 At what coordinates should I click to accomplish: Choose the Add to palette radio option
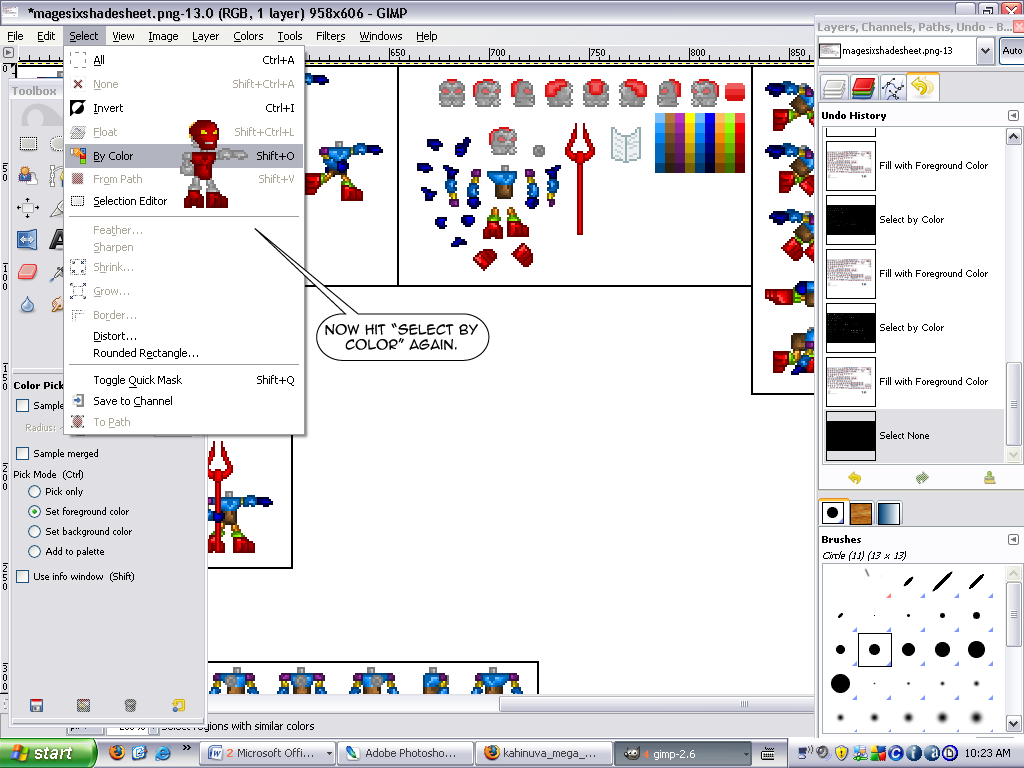[35, 552]
